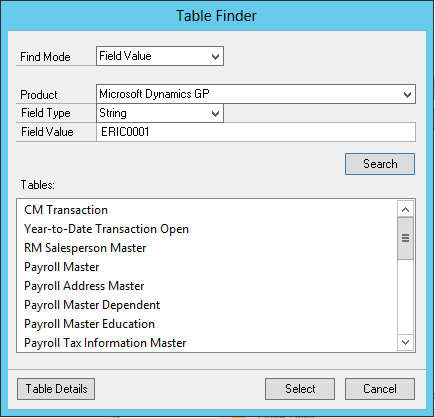Open the Find Mode dropdown
Viewport: 435px width, 418px height.
(160, 56)
